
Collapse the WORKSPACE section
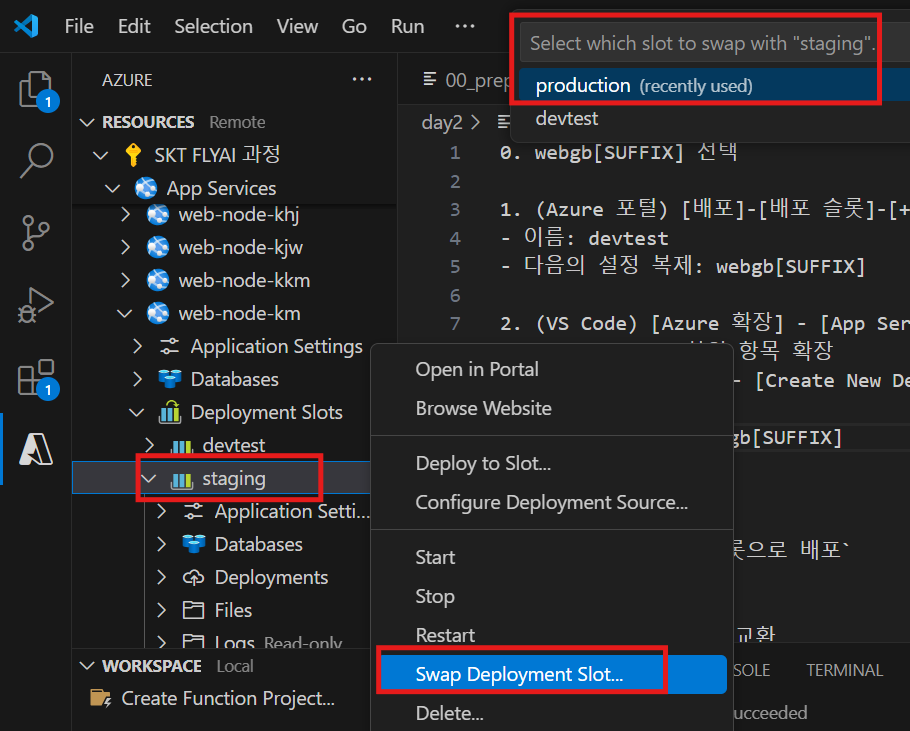click(x=87, y=666)
